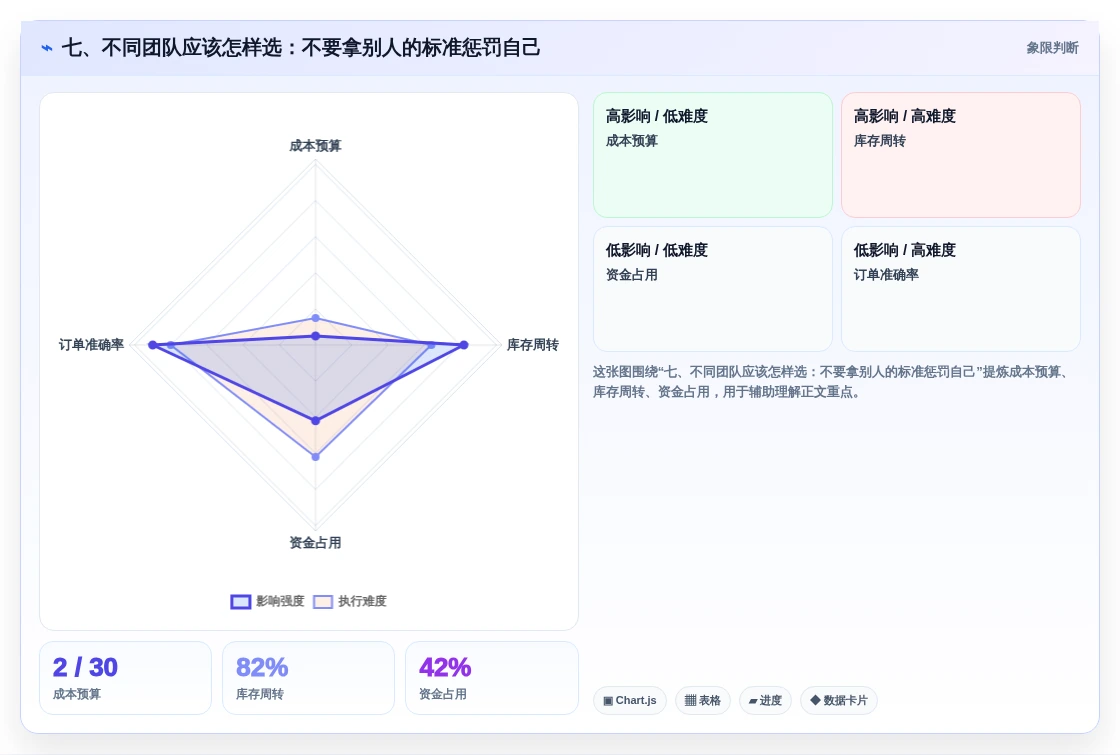
Task: Open the 低影响 / 低难度 quadrant card
Action: pos(713,289)
